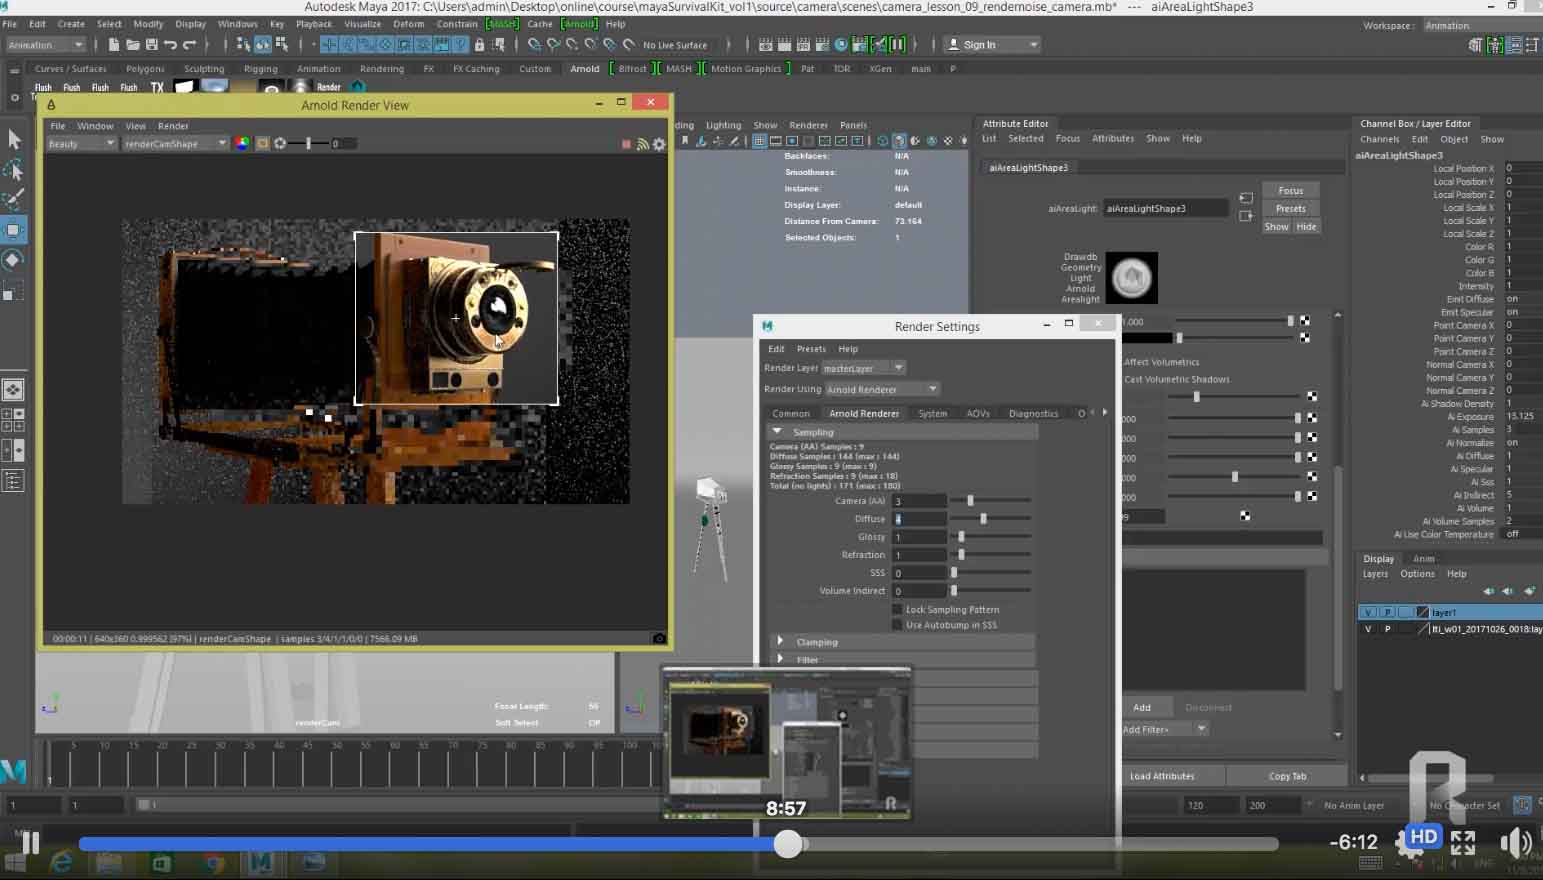Click the Focus button in Attribute Editor
Screen dimensions: 1543x880
[1290, 190]
